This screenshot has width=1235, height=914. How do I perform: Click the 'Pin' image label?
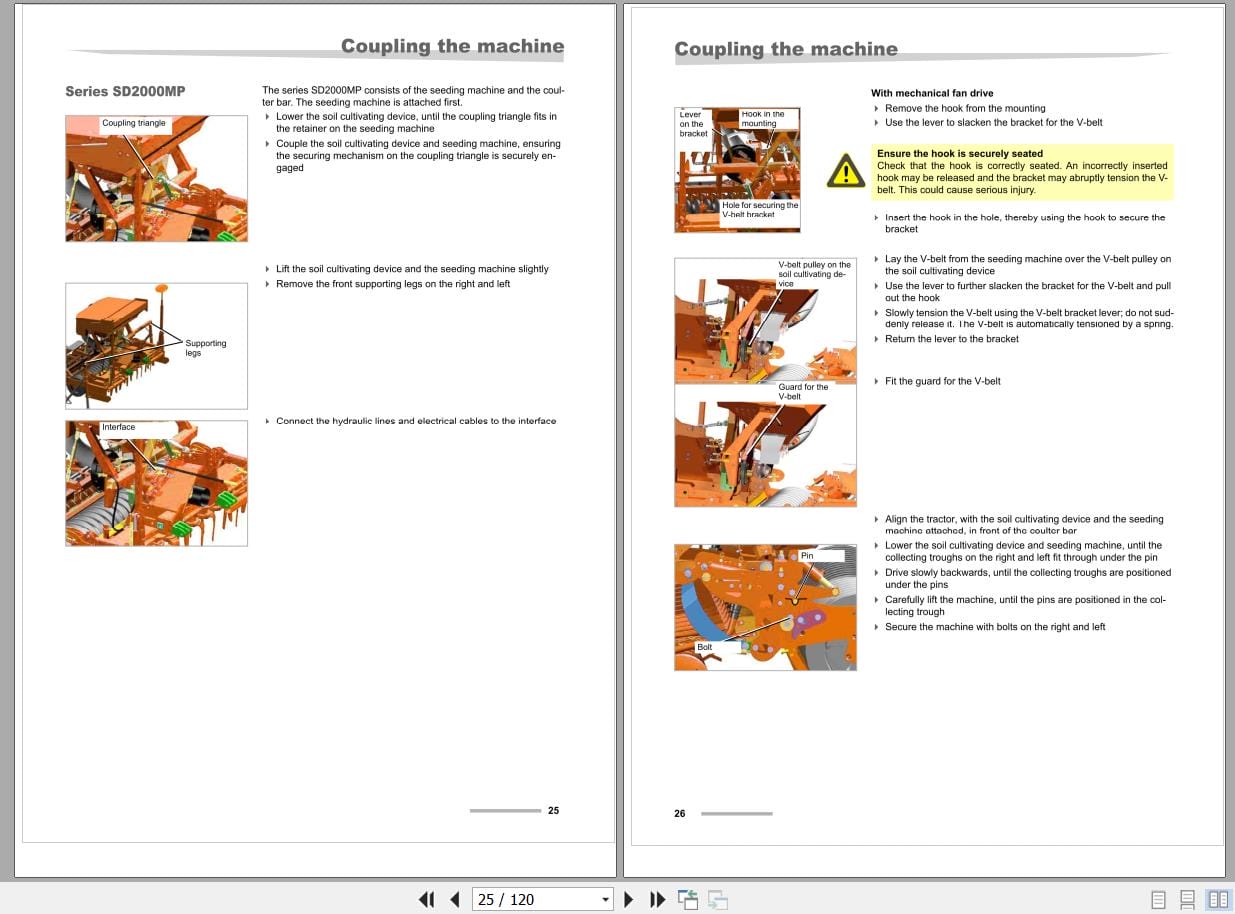[x=807, y=555]
